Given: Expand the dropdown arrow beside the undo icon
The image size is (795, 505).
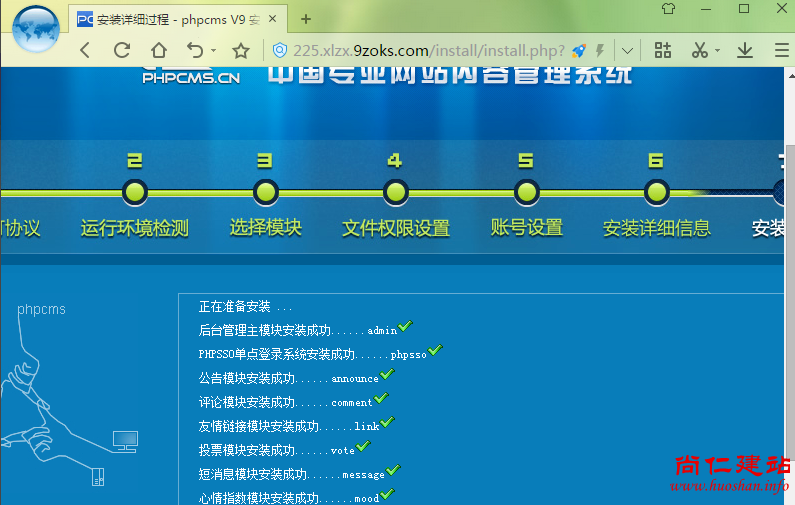Looking at the screenshot, I should (214, 51).
